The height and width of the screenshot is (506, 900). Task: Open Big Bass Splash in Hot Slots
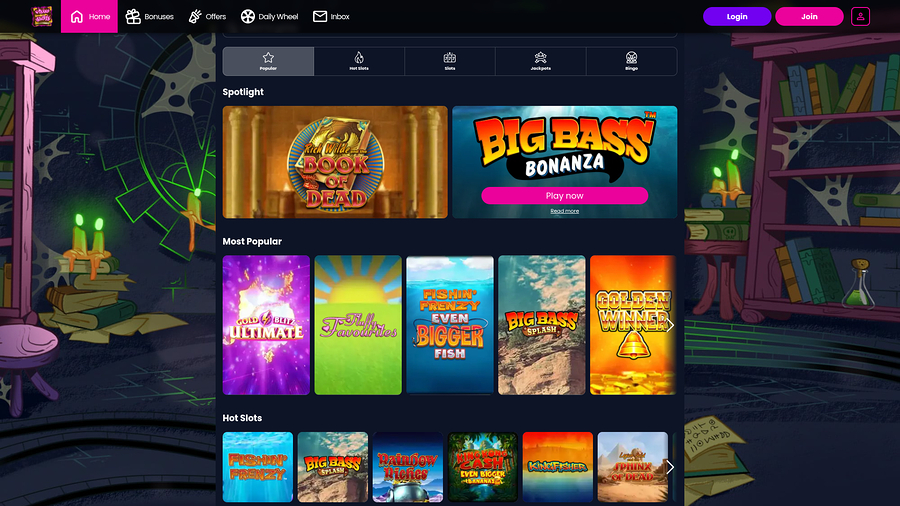[333, 467]
